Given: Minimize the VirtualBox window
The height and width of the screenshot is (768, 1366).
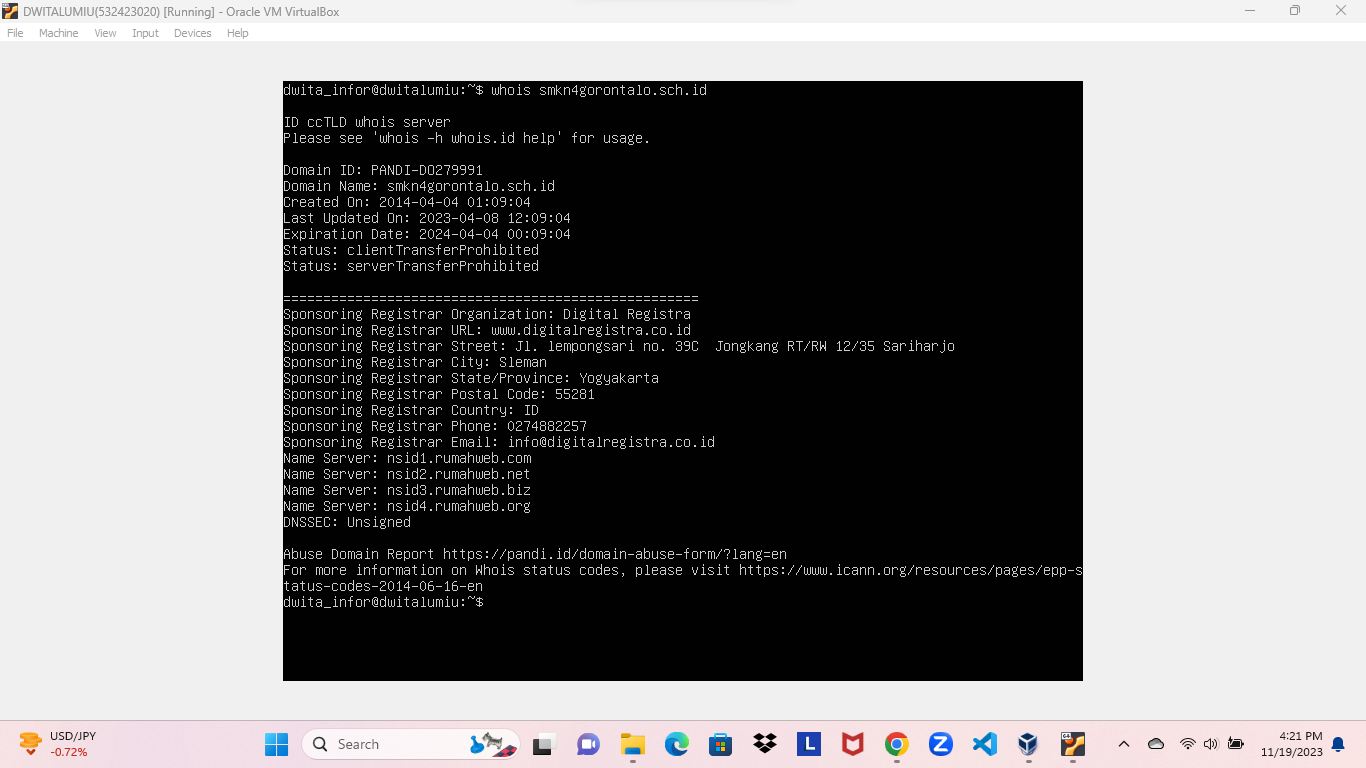Looking at the screenshot, I should pyautogui.click(x=1250, y=11).
